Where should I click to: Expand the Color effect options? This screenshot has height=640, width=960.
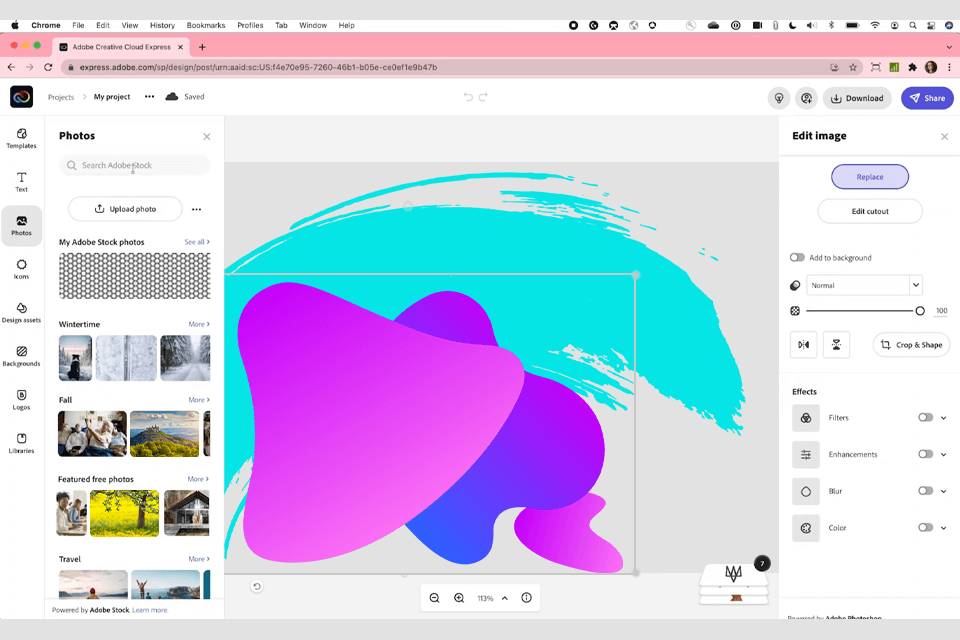pos(943,528)
